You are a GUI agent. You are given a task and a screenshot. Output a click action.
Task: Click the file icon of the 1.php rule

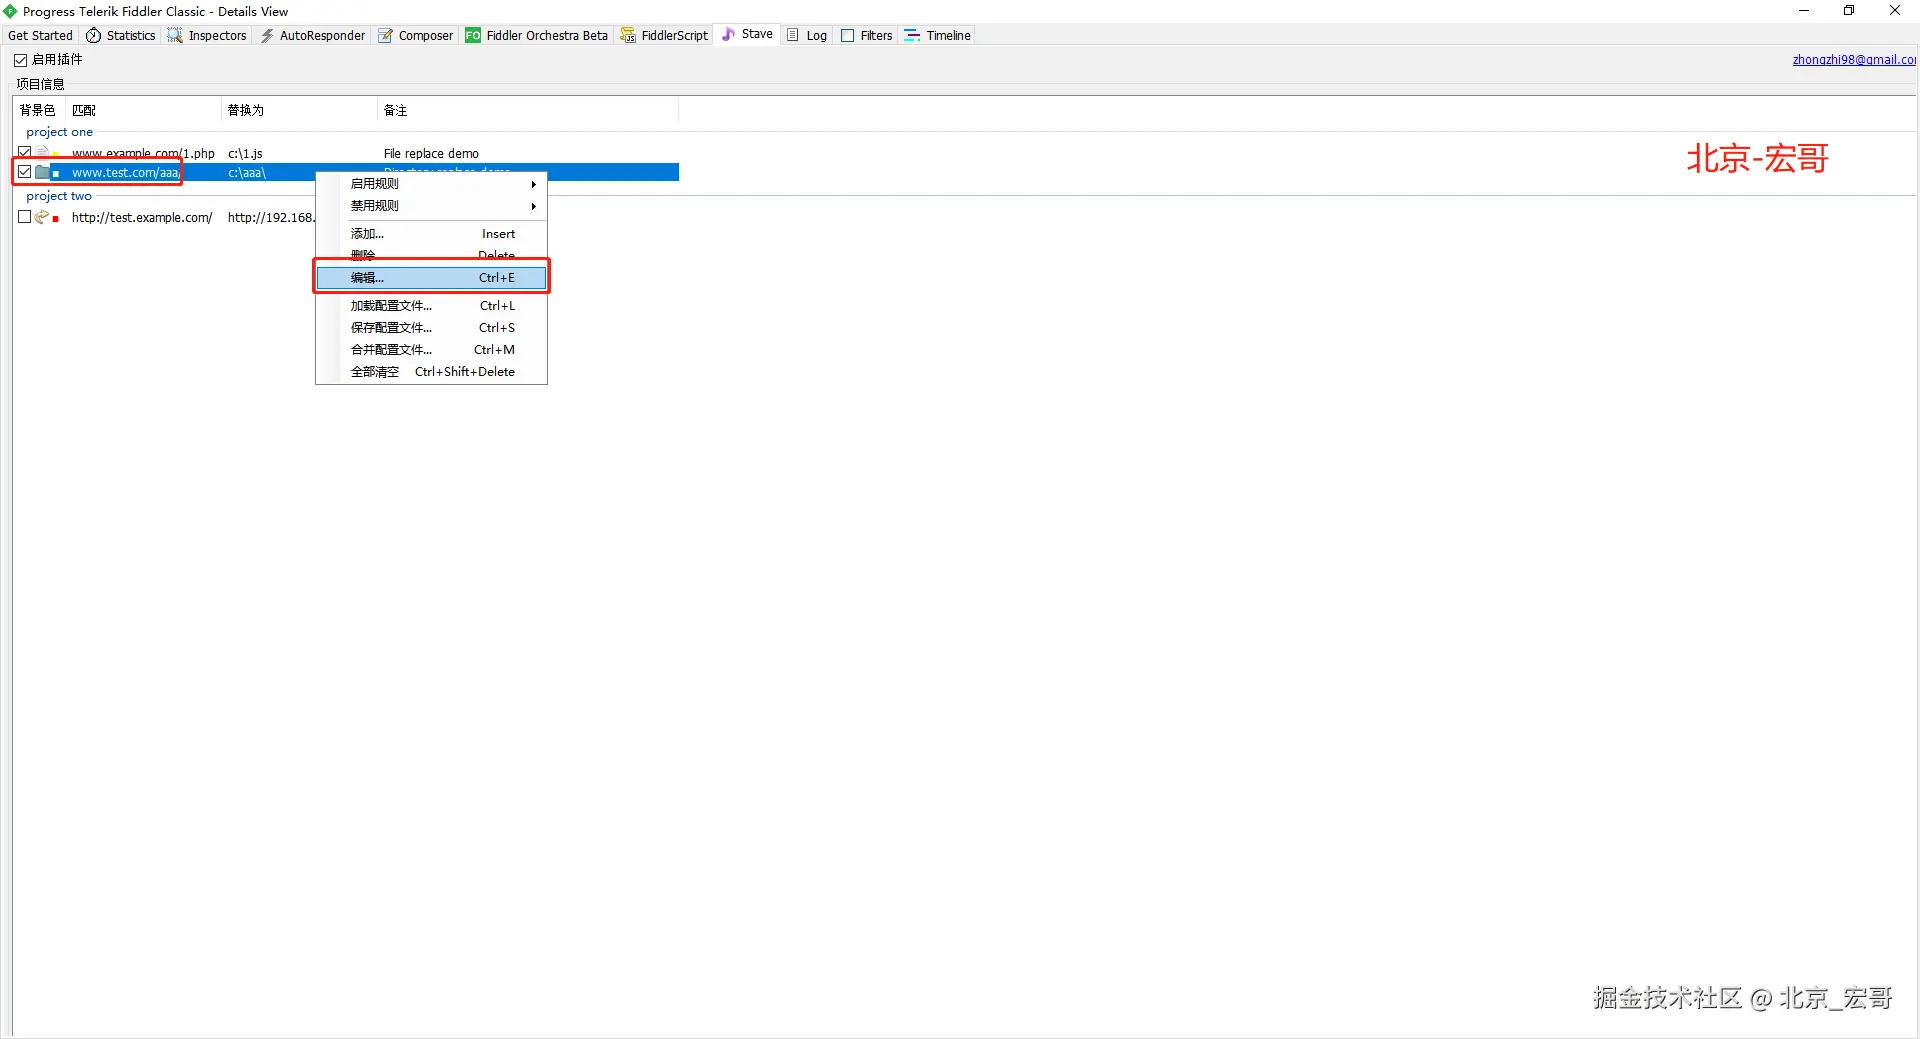tap(42, 153)
